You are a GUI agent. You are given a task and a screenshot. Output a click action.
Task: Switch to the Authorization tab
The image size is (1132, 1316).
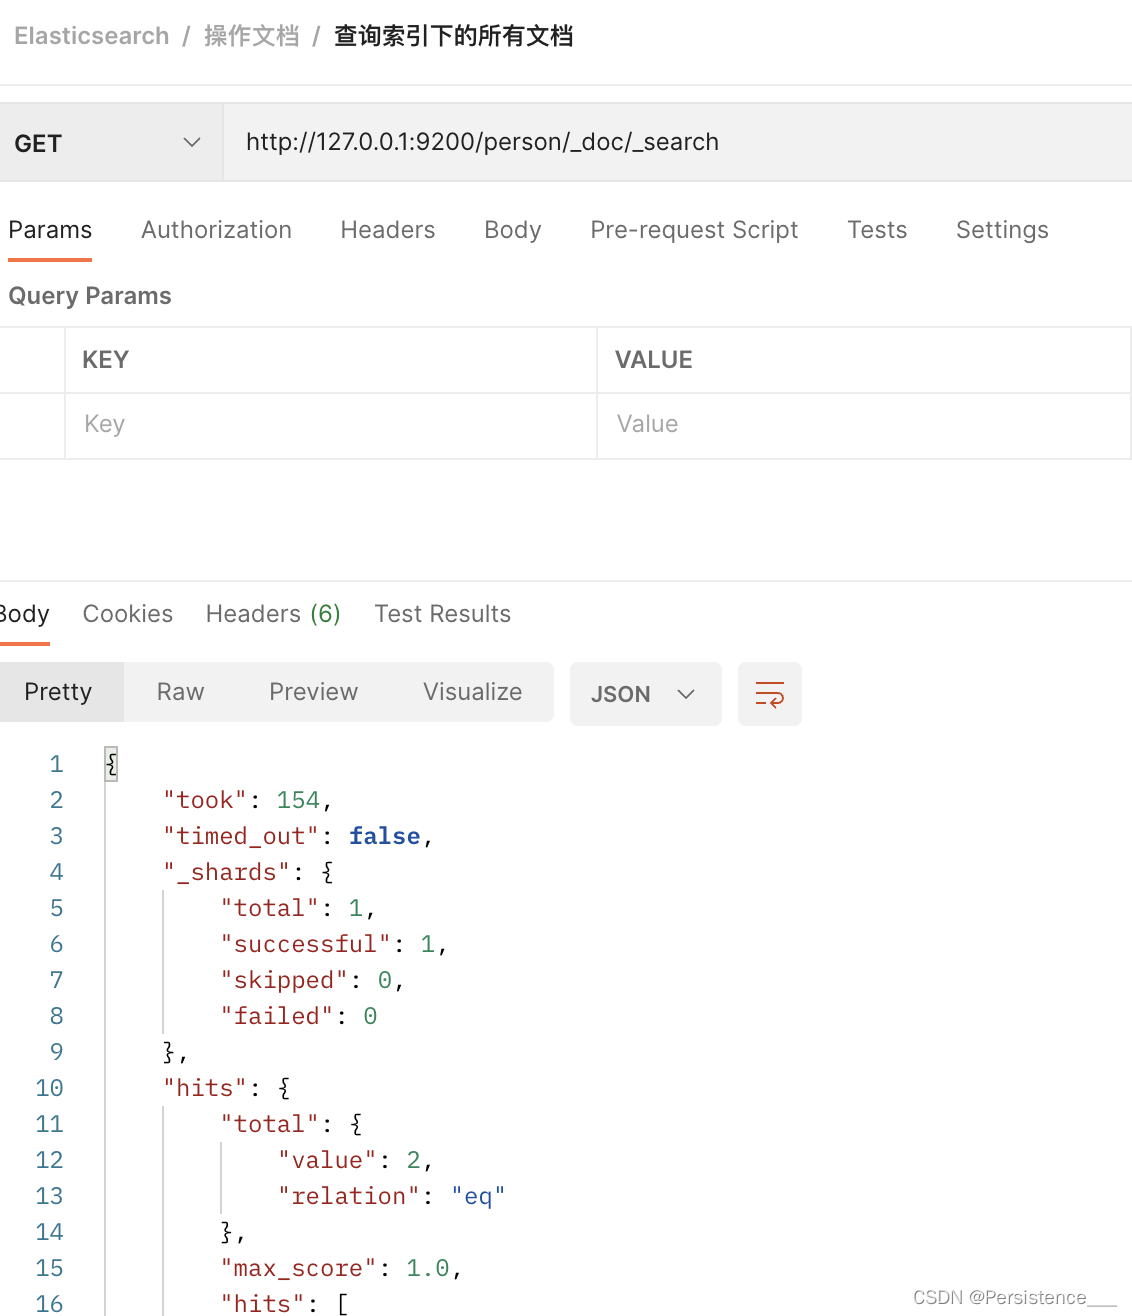click(216, 230)
